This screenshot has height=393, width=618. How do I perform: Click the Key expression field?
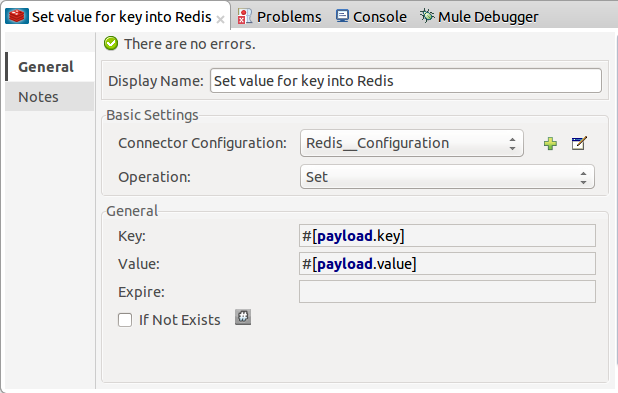coord(447,236)
